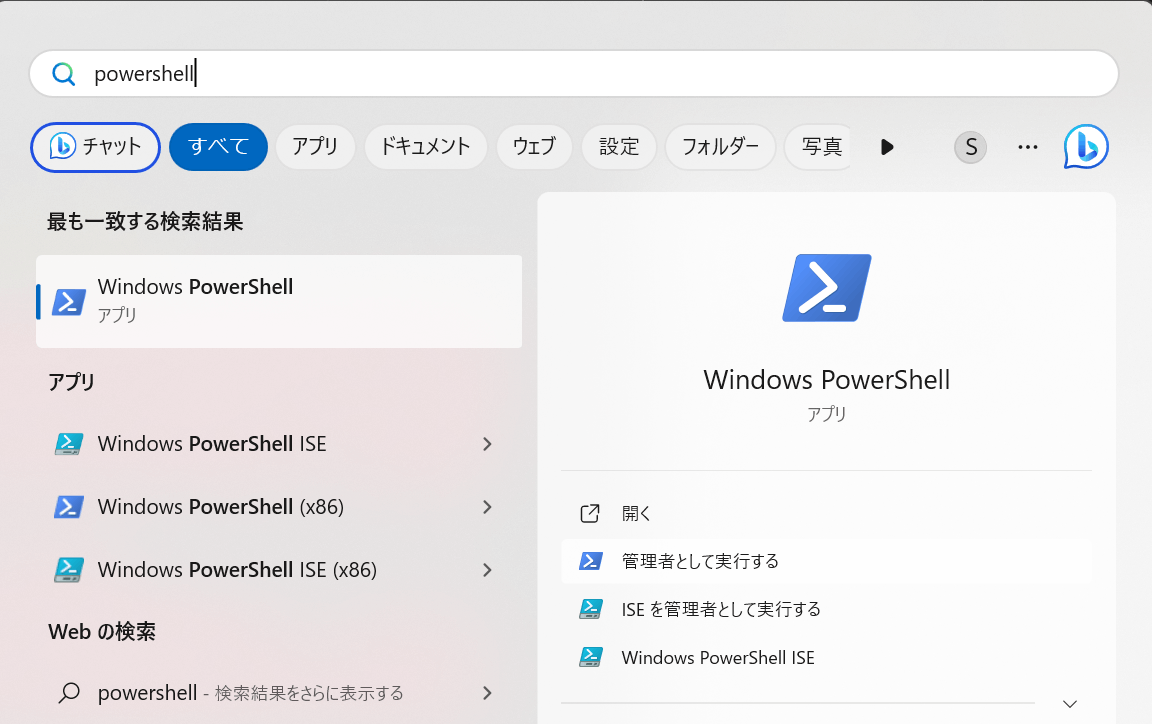Click the アプリ section heading
This screenshot has width=1152, height=724.
point(71,382)
